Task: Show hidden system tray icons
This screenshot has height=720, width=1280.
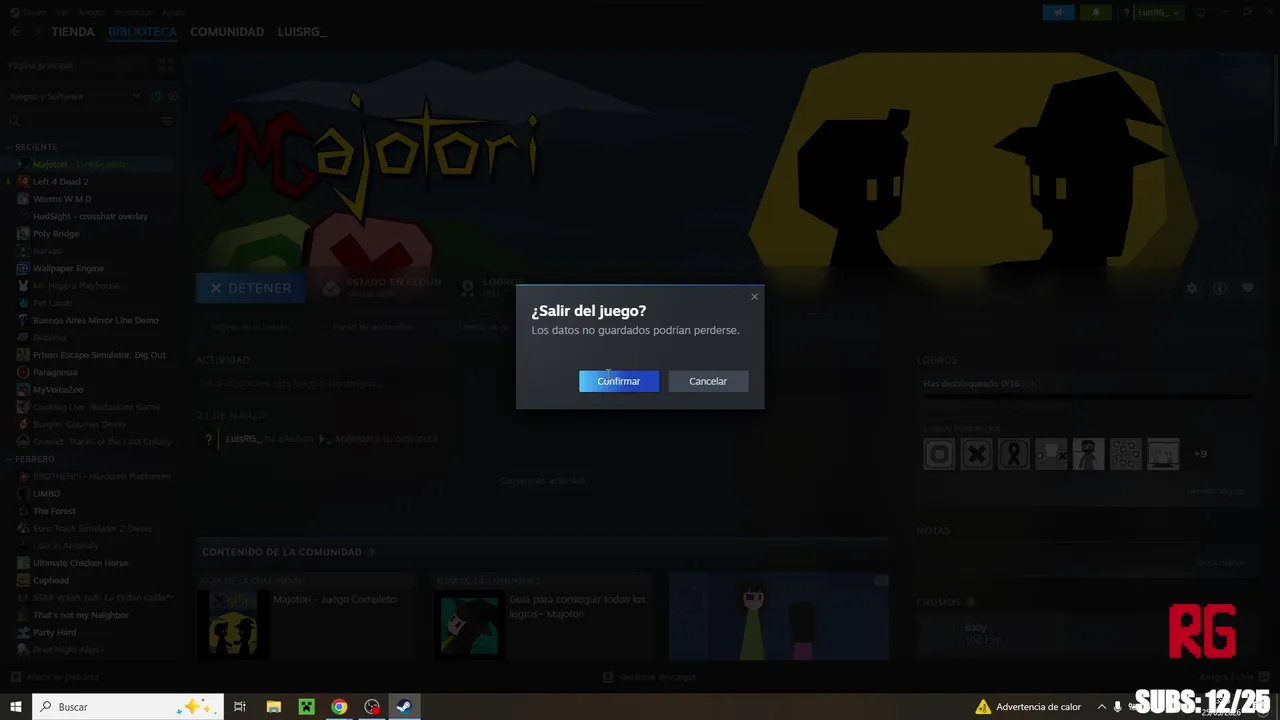Action: 1101,707
